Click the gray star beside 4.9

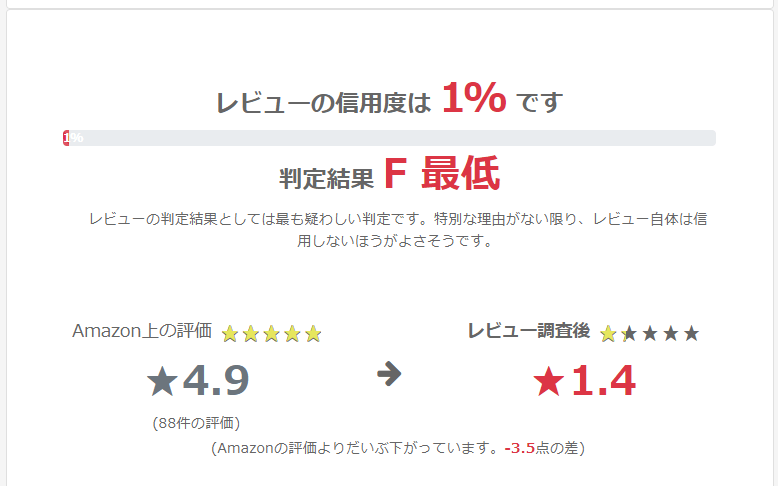[161, 381]
